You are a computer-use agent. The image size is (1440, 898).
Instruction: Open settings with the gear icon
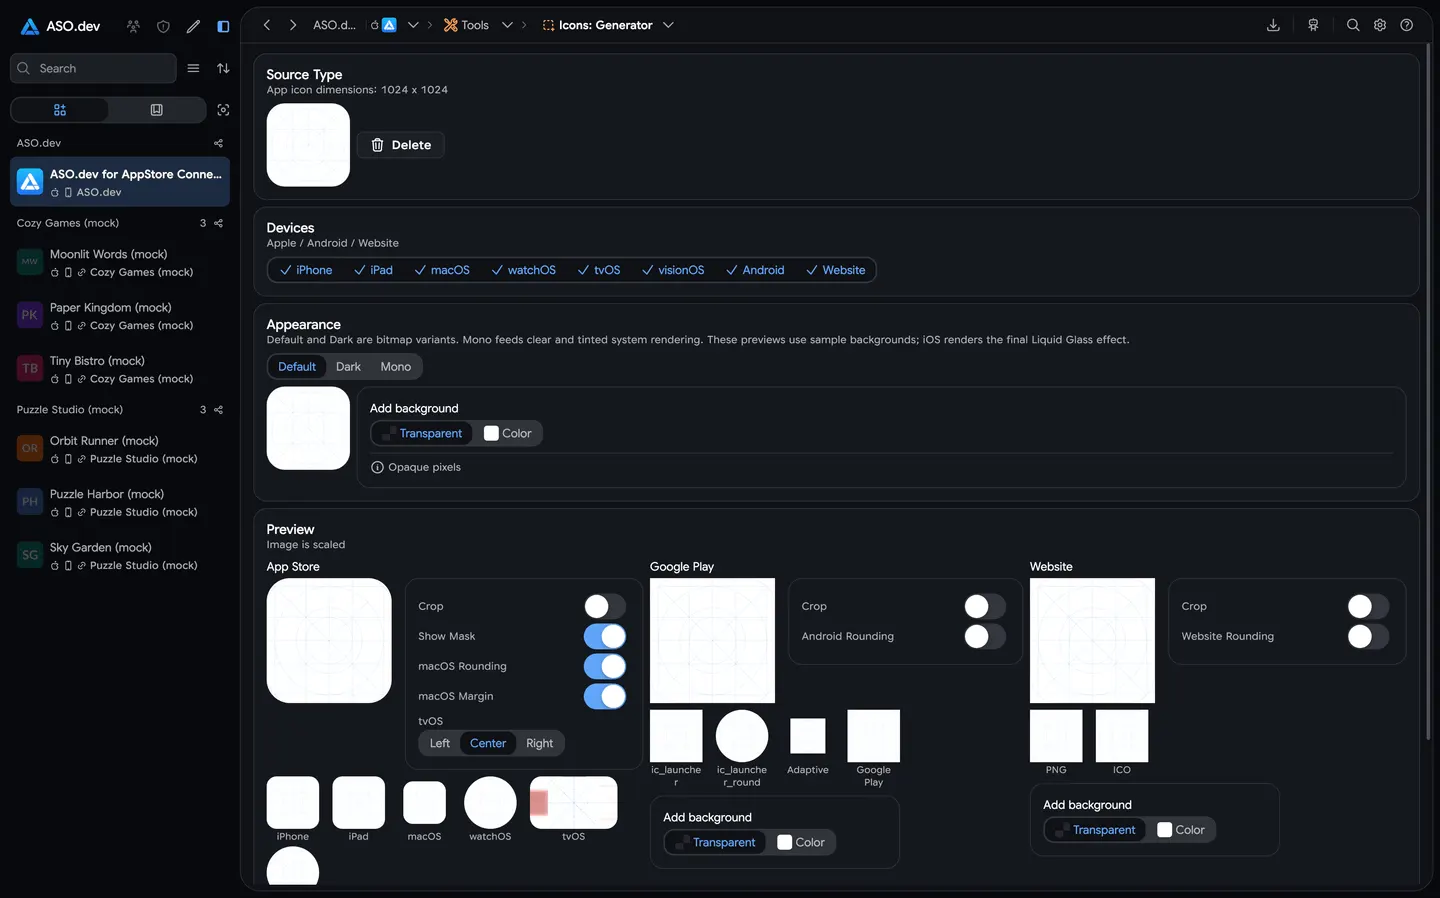[x=1380, y=25]
